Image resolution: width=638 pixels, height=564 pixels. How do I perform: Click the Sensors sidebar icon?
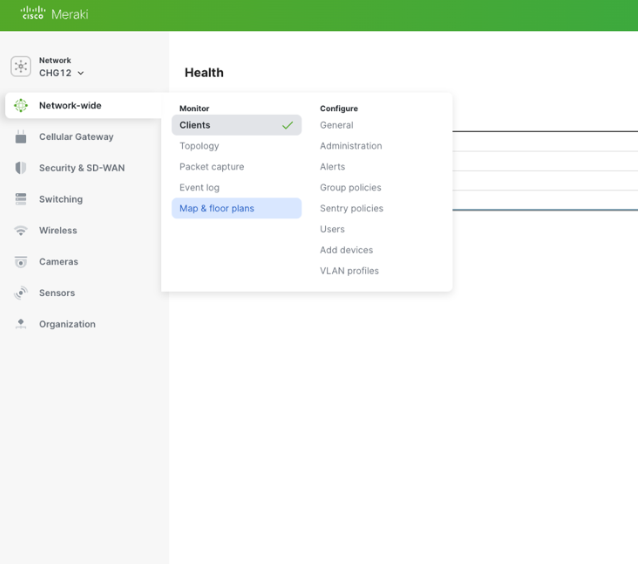pos(21,293)
